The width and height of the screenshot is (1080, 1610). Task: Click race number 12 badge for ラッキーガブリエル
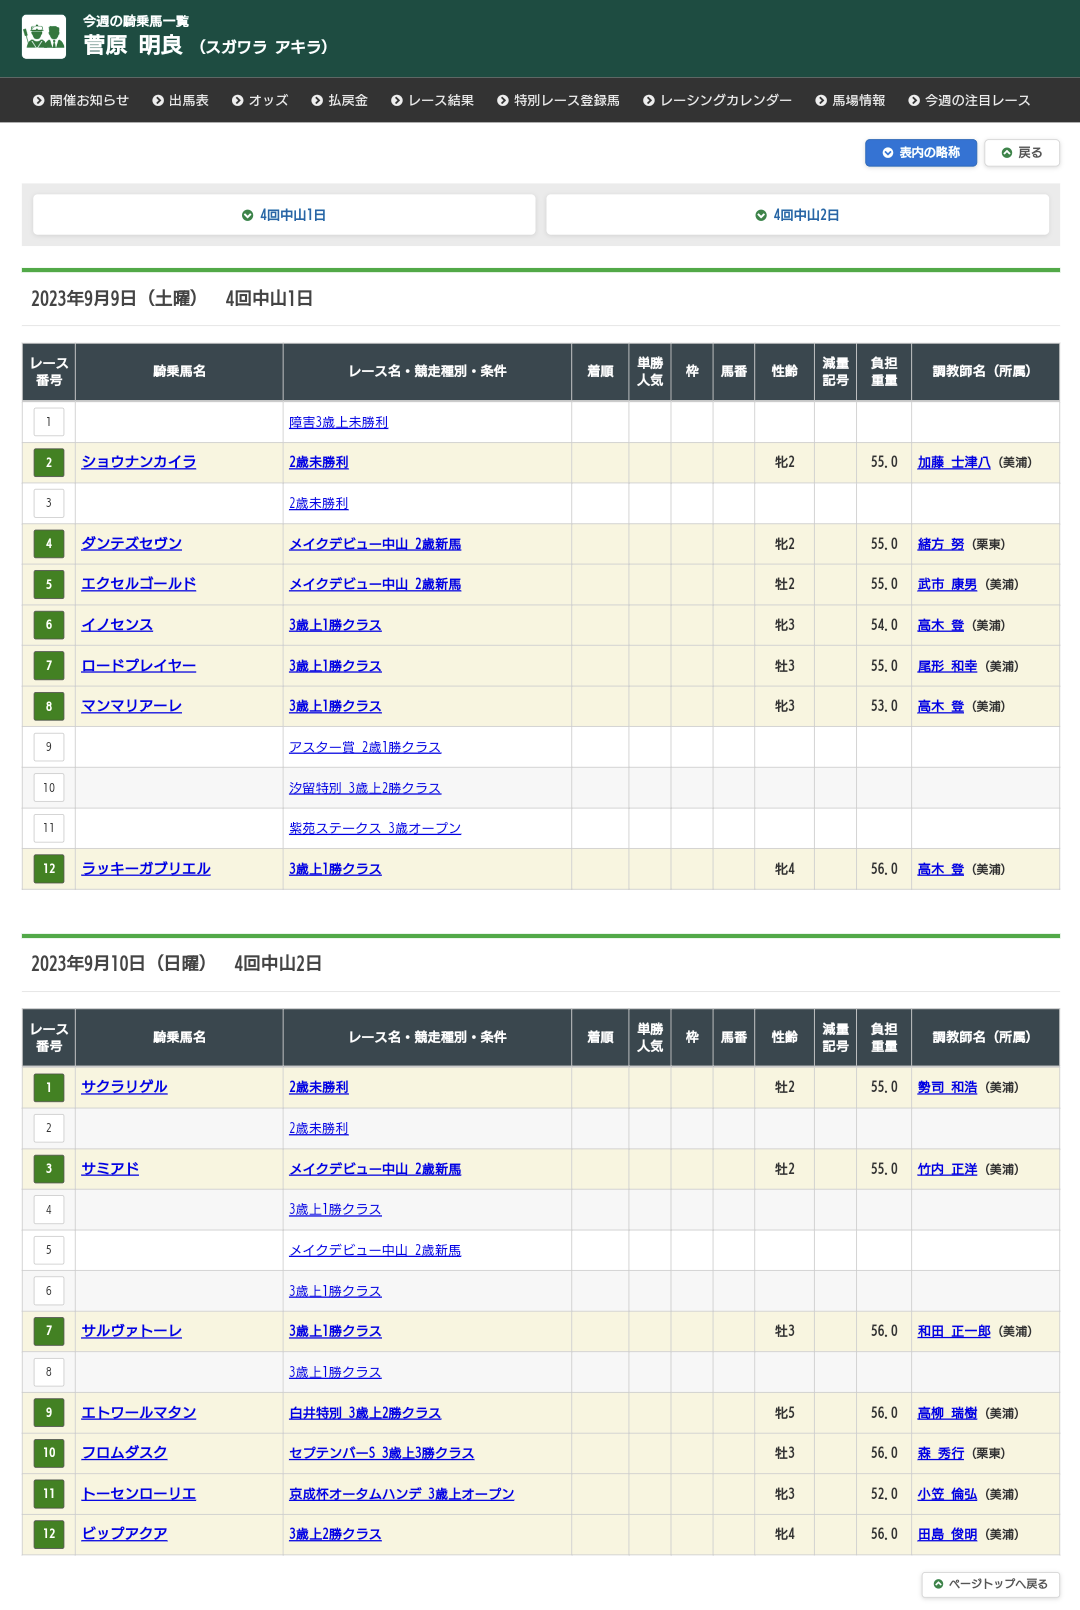[x=49, y=869]
